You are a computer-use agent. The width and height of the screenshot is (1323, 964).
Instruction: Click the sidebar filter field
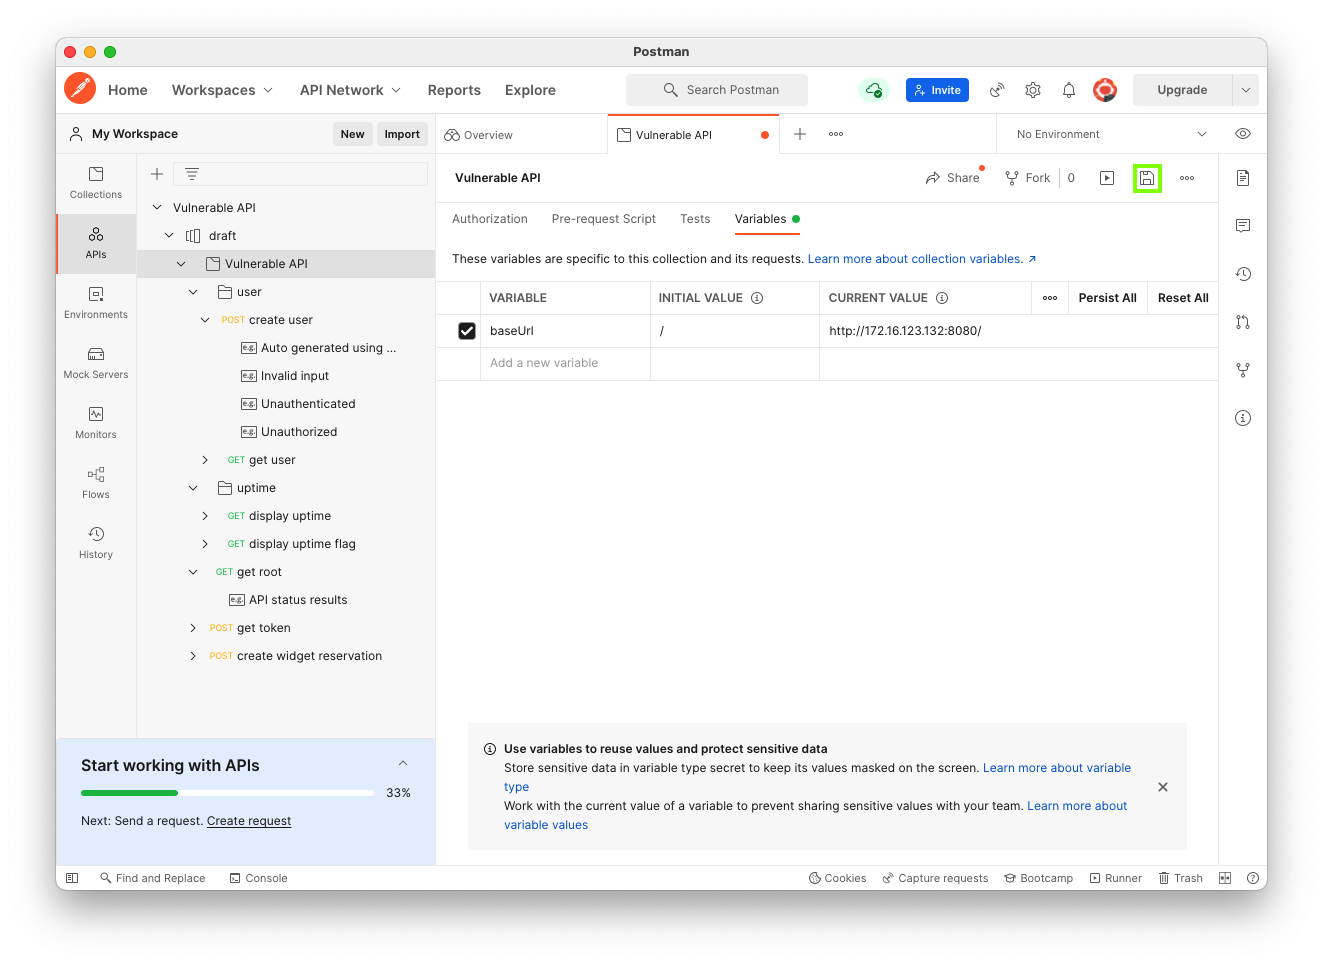[300, 174]
